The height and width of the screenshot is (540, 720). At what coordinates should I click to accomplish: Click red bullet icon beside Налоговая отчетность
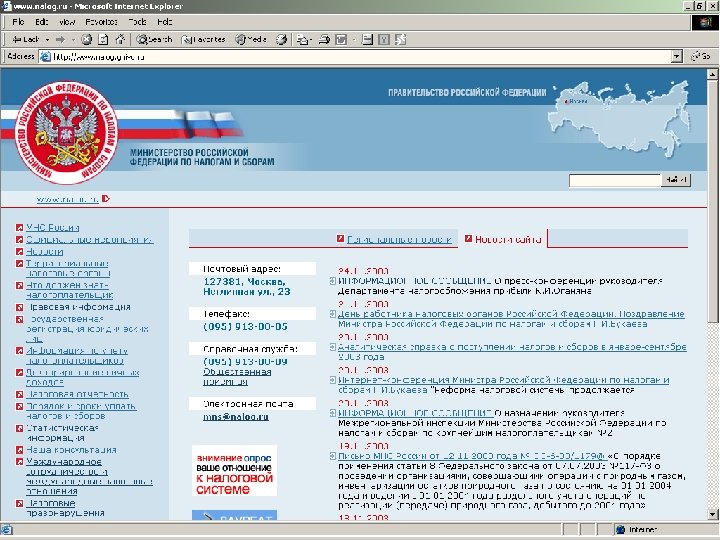19,394
